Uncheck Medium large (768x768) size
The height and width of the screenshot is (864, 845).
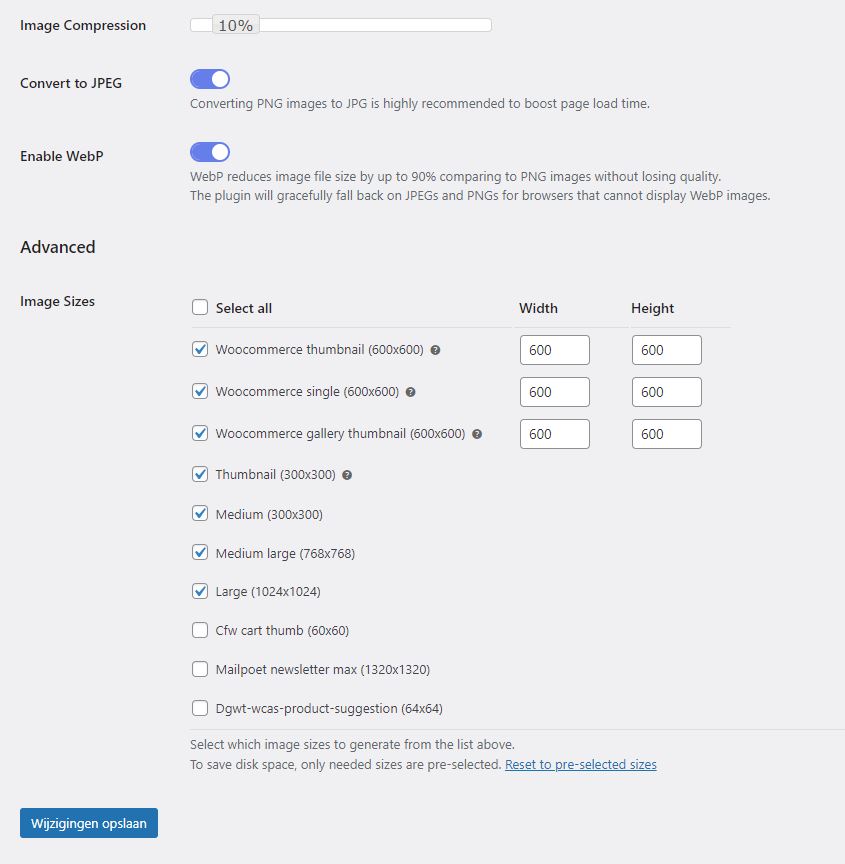click(x=200, y=552)
